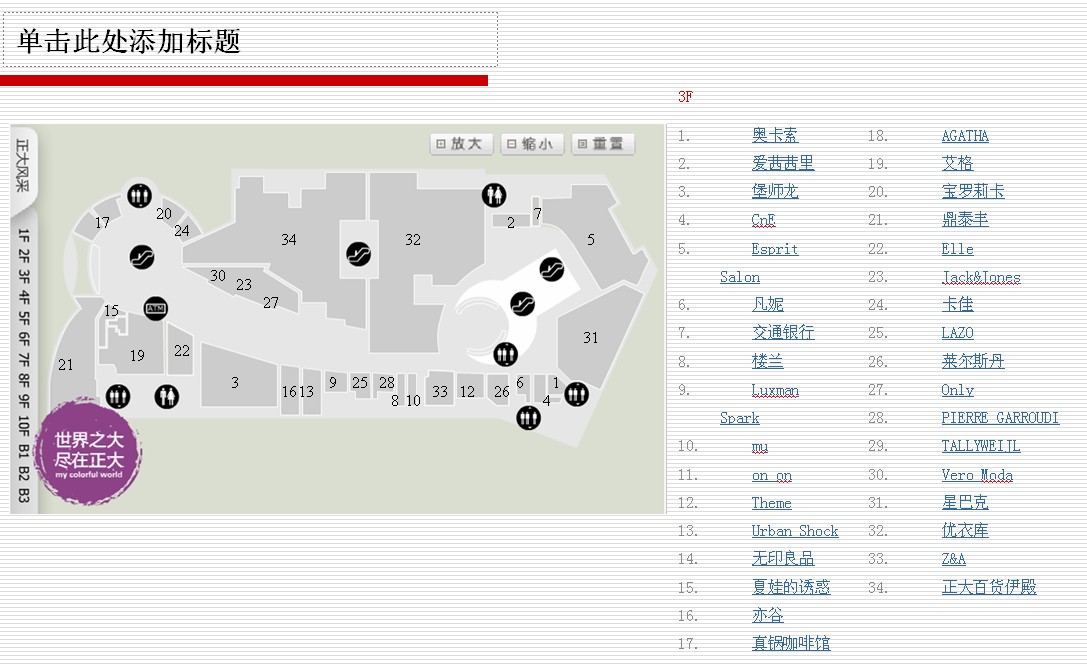Reset the map with the 重置 button

pyautogui.click(x=603, y=144)
